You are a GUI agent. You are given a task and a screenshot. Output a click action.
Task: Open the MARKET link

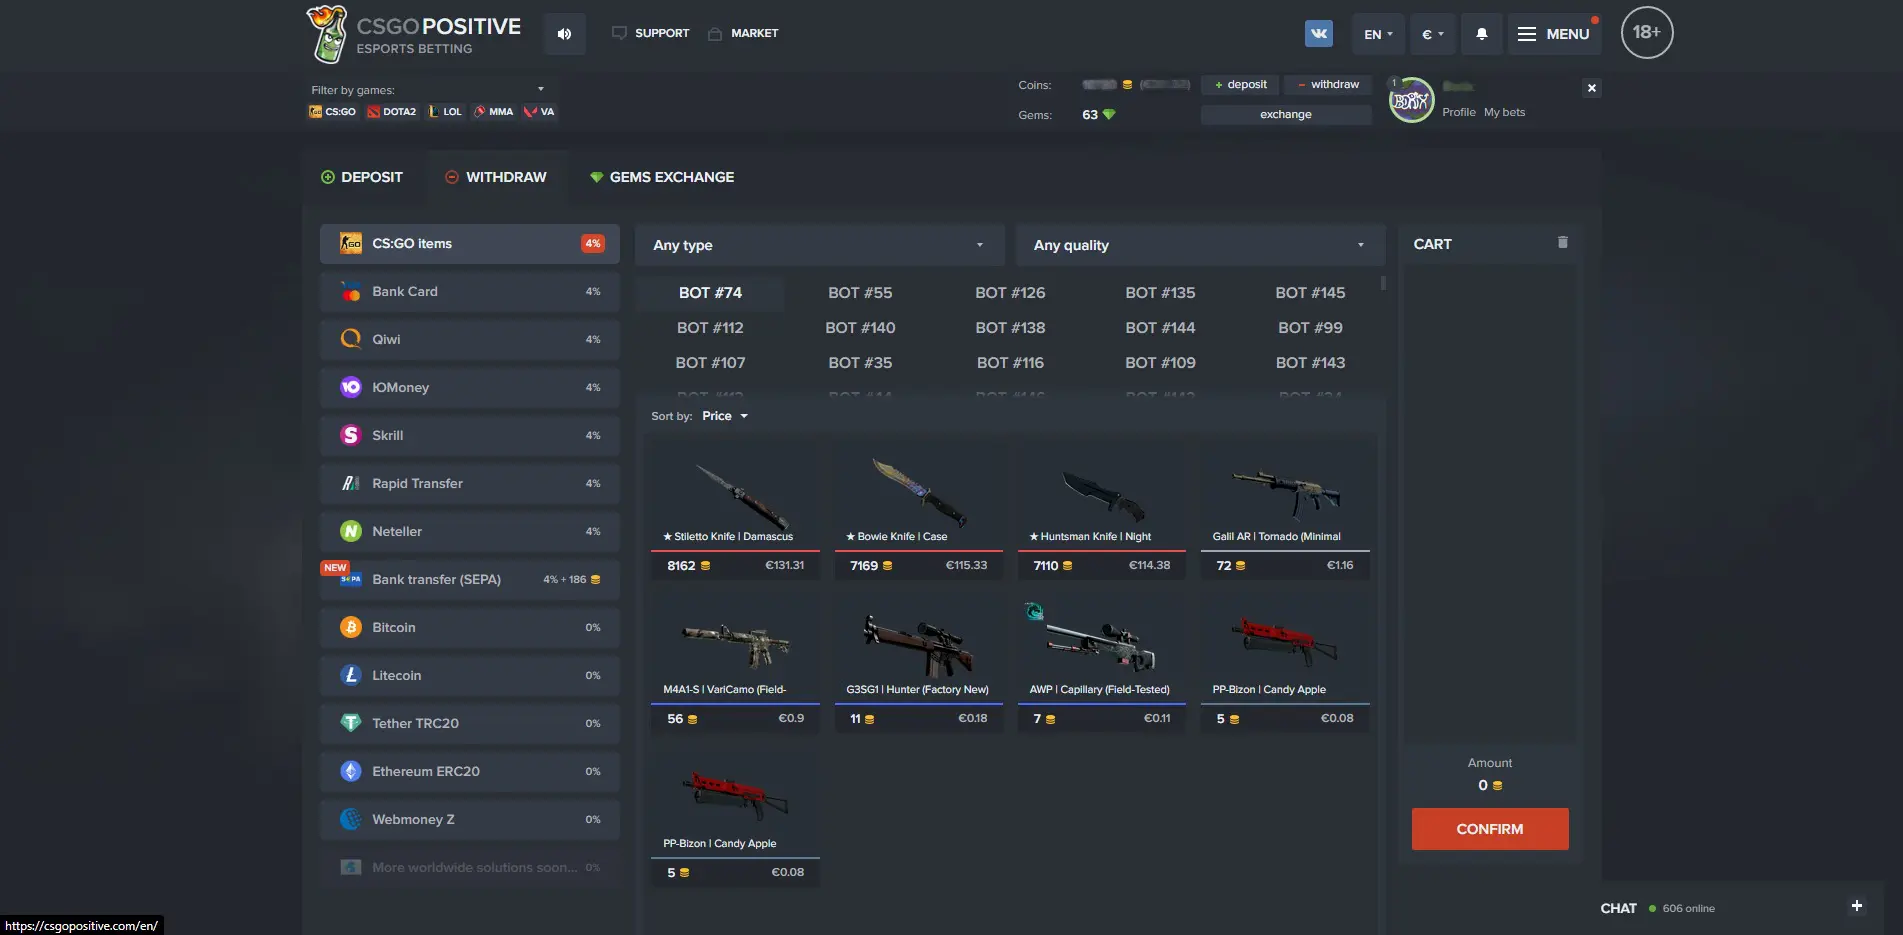click(743, 33)
